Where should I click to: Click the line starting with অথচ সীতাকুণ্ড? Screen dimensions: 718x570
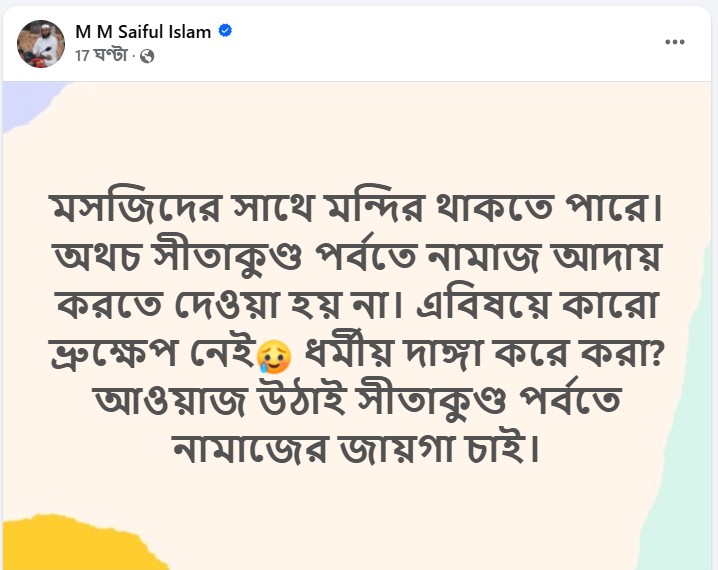(x=358, y=260)
